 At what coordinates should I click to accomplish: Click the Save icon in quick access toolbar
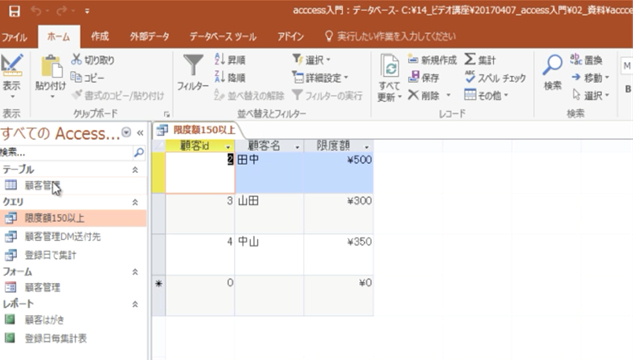coord(14,11)
